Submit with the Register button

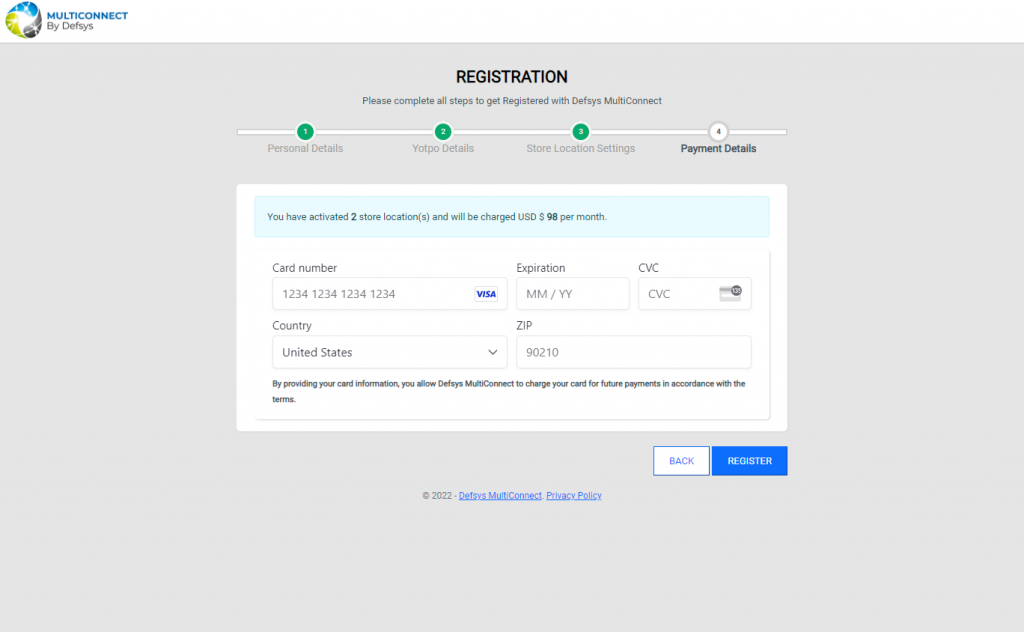pos(749,461)
